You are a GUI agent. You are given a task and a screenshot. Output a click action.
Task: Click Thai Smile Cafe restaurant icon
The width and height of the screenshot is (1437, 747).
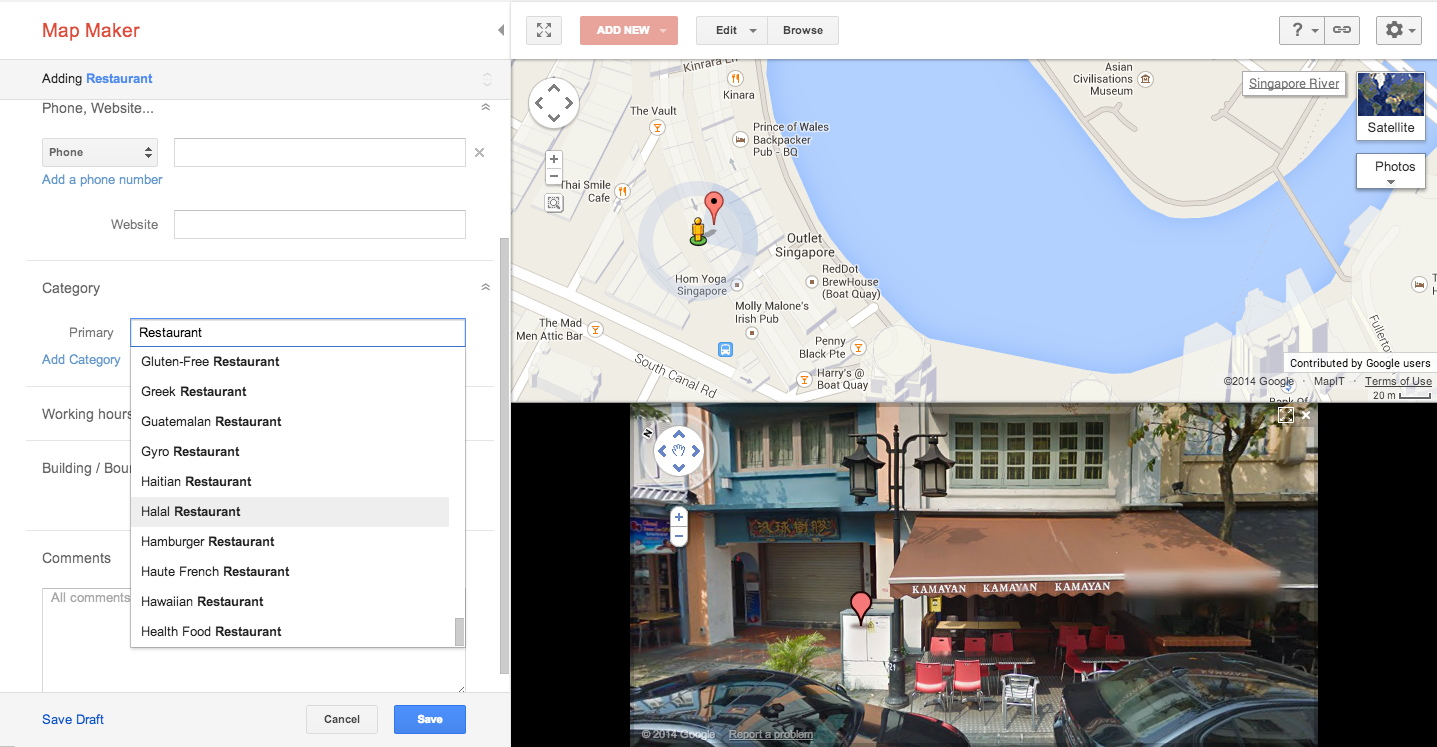(622, 191)
